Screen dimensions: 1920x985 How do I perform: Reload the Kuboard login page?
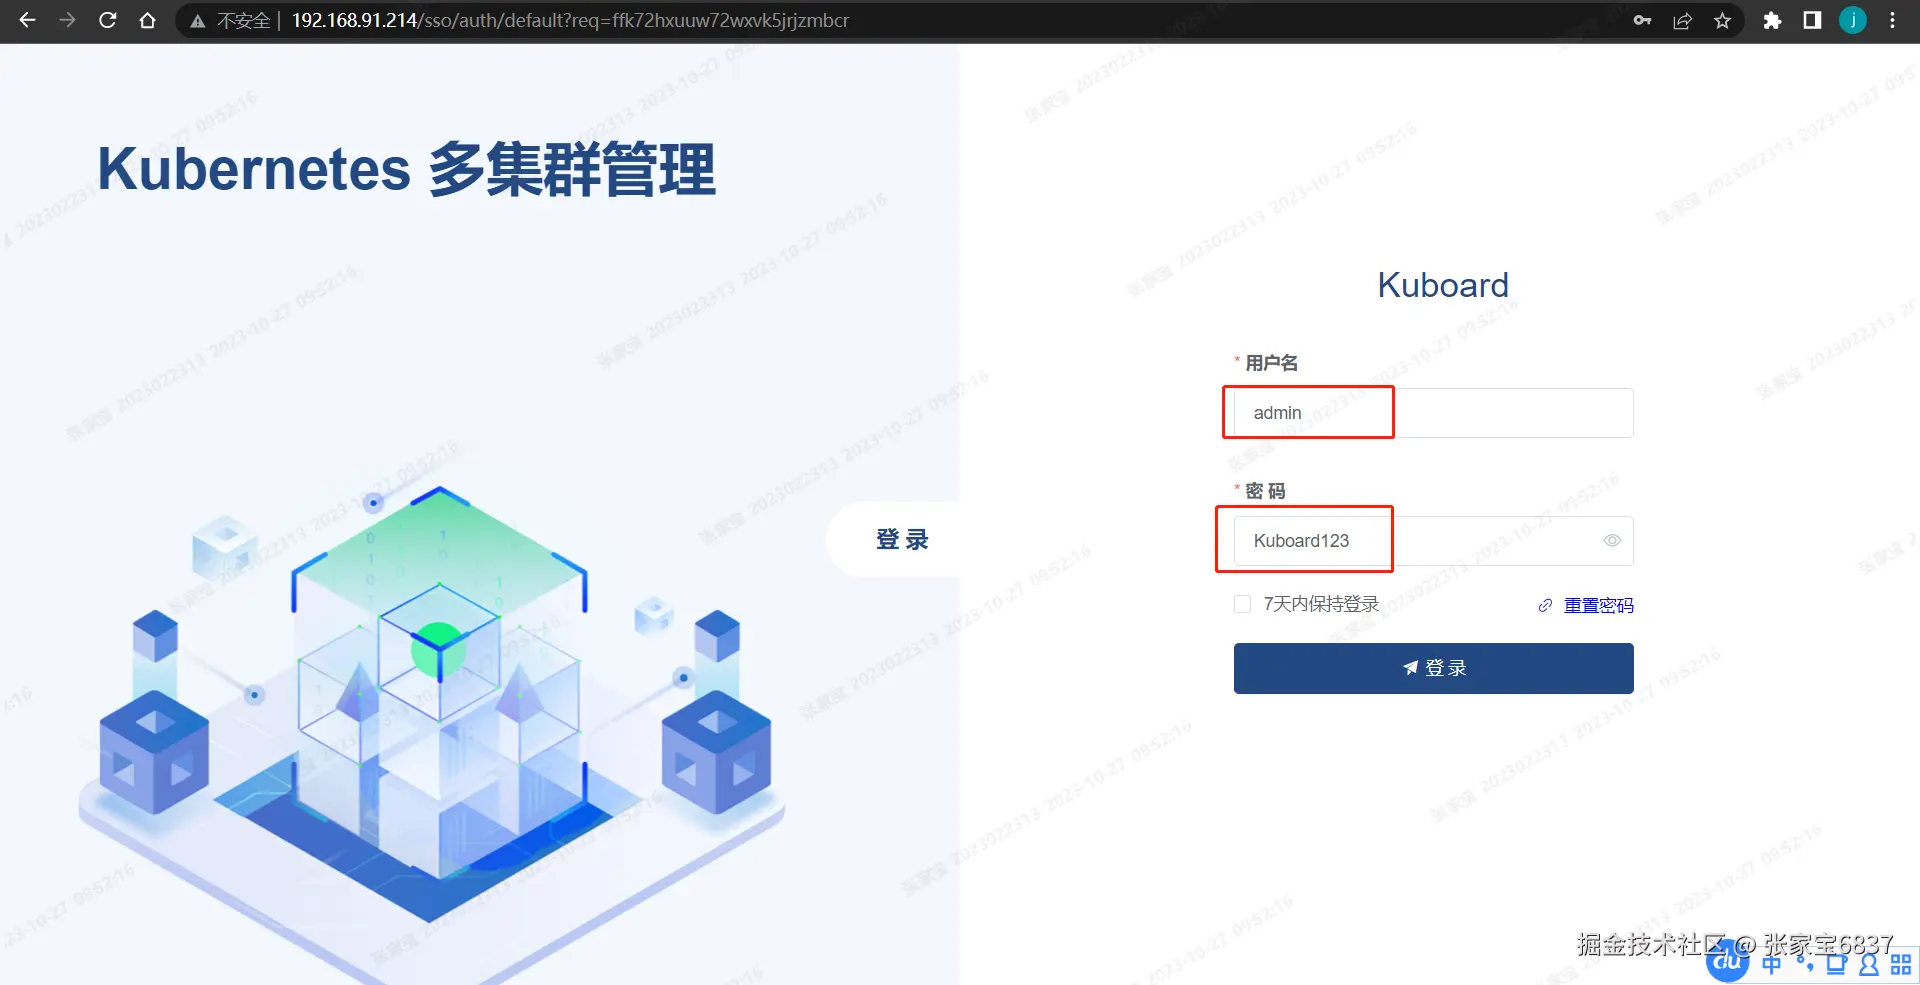click(108, 20)
